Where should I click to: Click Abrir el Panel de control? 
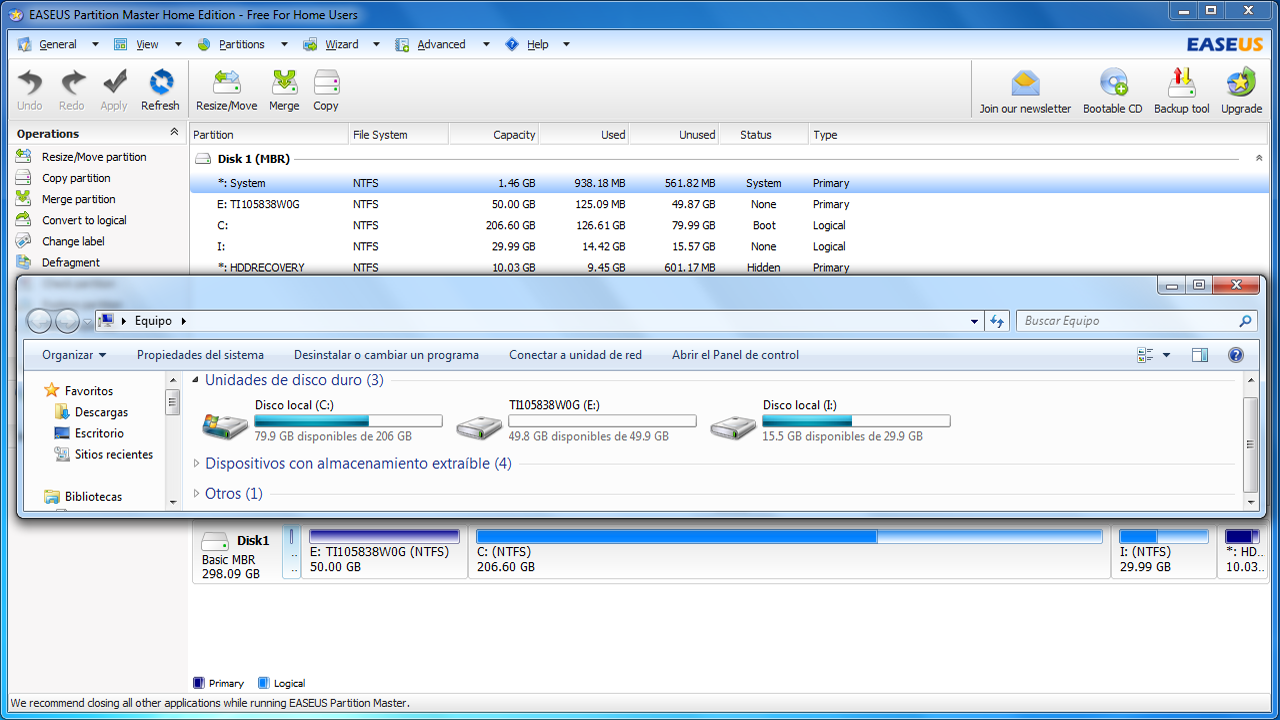[x=736, y=355]
